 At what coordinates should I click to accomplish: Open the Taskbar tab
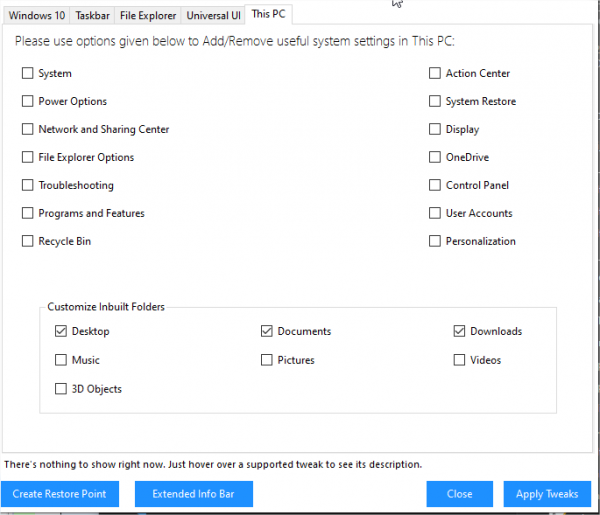pos(92,16)
